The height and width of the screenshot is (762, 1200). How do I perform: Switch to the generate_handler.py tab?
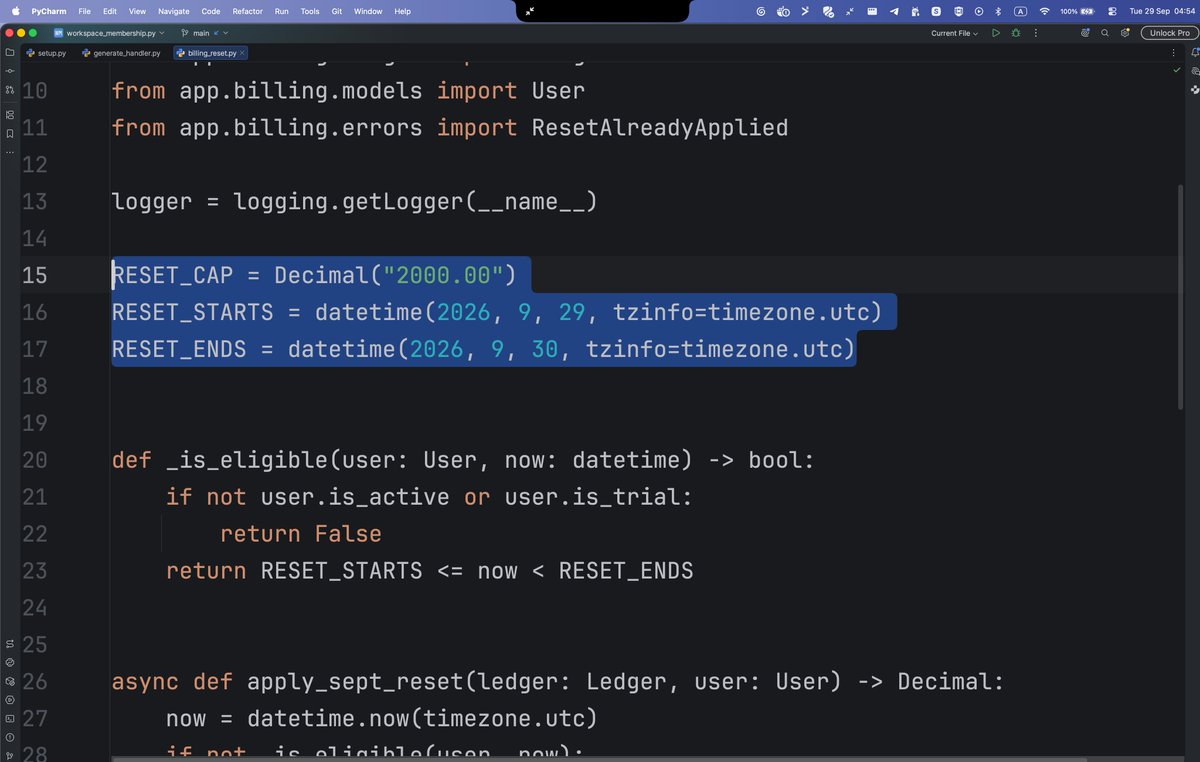(122, 52)
